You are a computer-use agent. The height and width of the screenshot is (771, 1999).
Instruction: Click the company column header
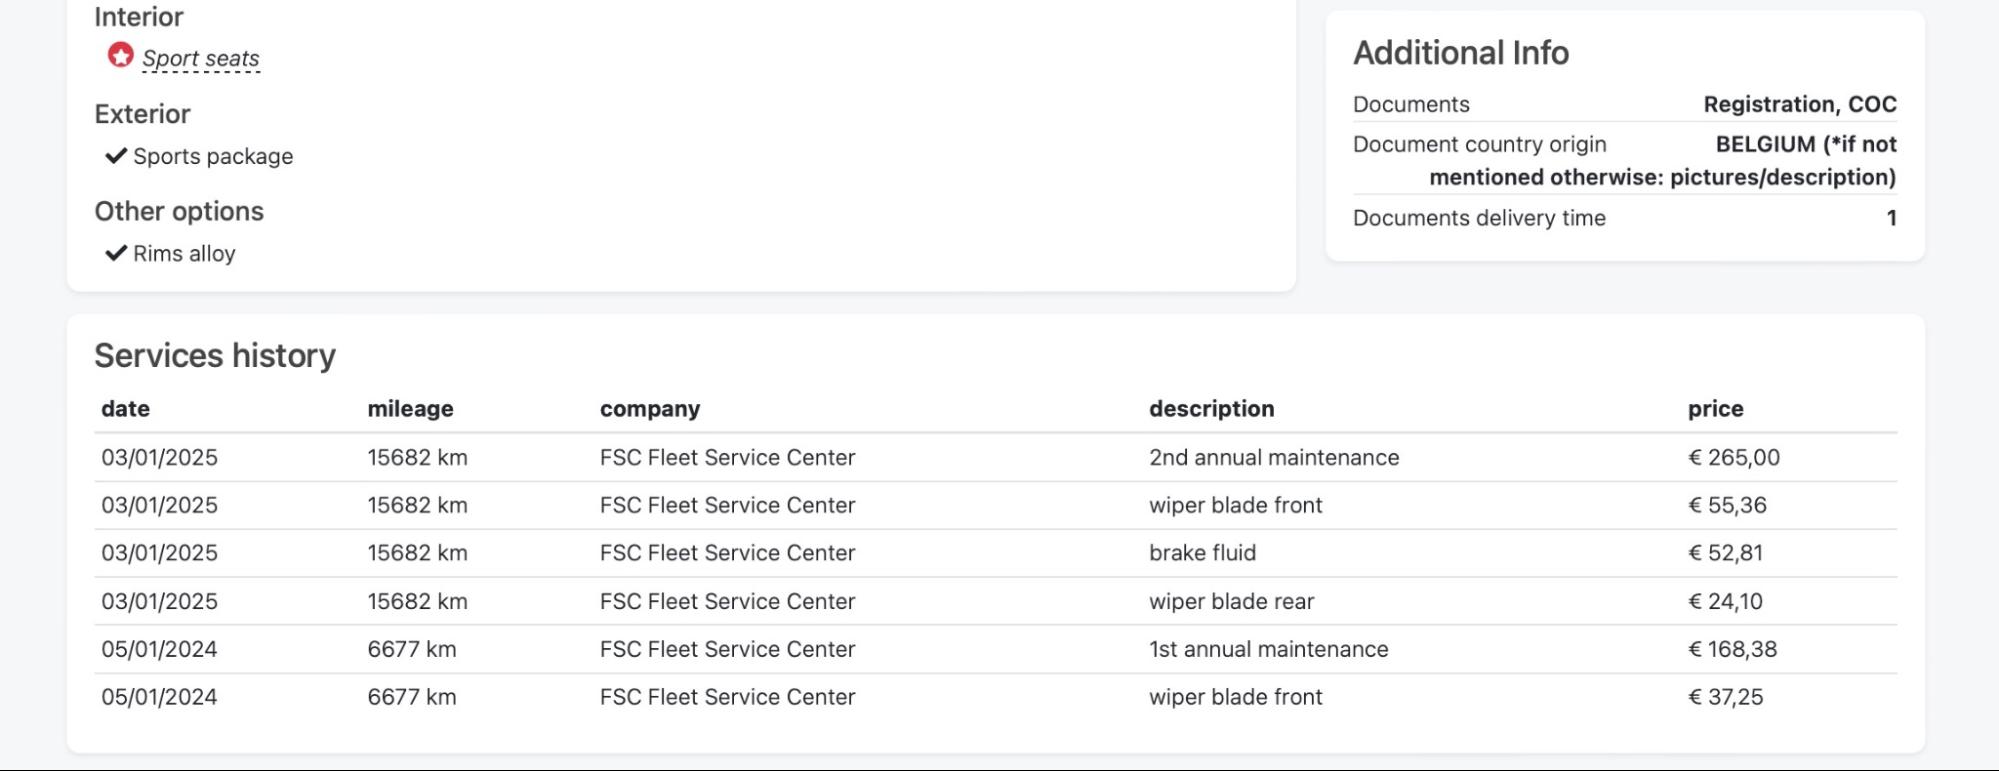(650, 409)
